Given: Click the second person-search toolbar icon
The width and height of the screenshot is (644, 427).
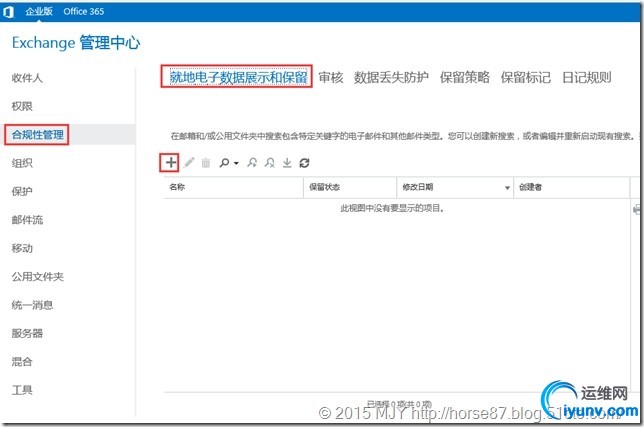Looking at the screenshot, I should 269,163.
